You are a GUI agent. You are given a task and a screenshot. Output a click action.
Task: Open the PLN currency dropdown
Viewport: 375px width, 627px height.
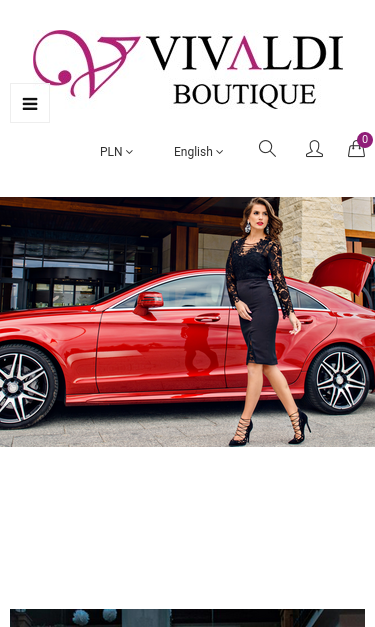(x=116, y=152)
